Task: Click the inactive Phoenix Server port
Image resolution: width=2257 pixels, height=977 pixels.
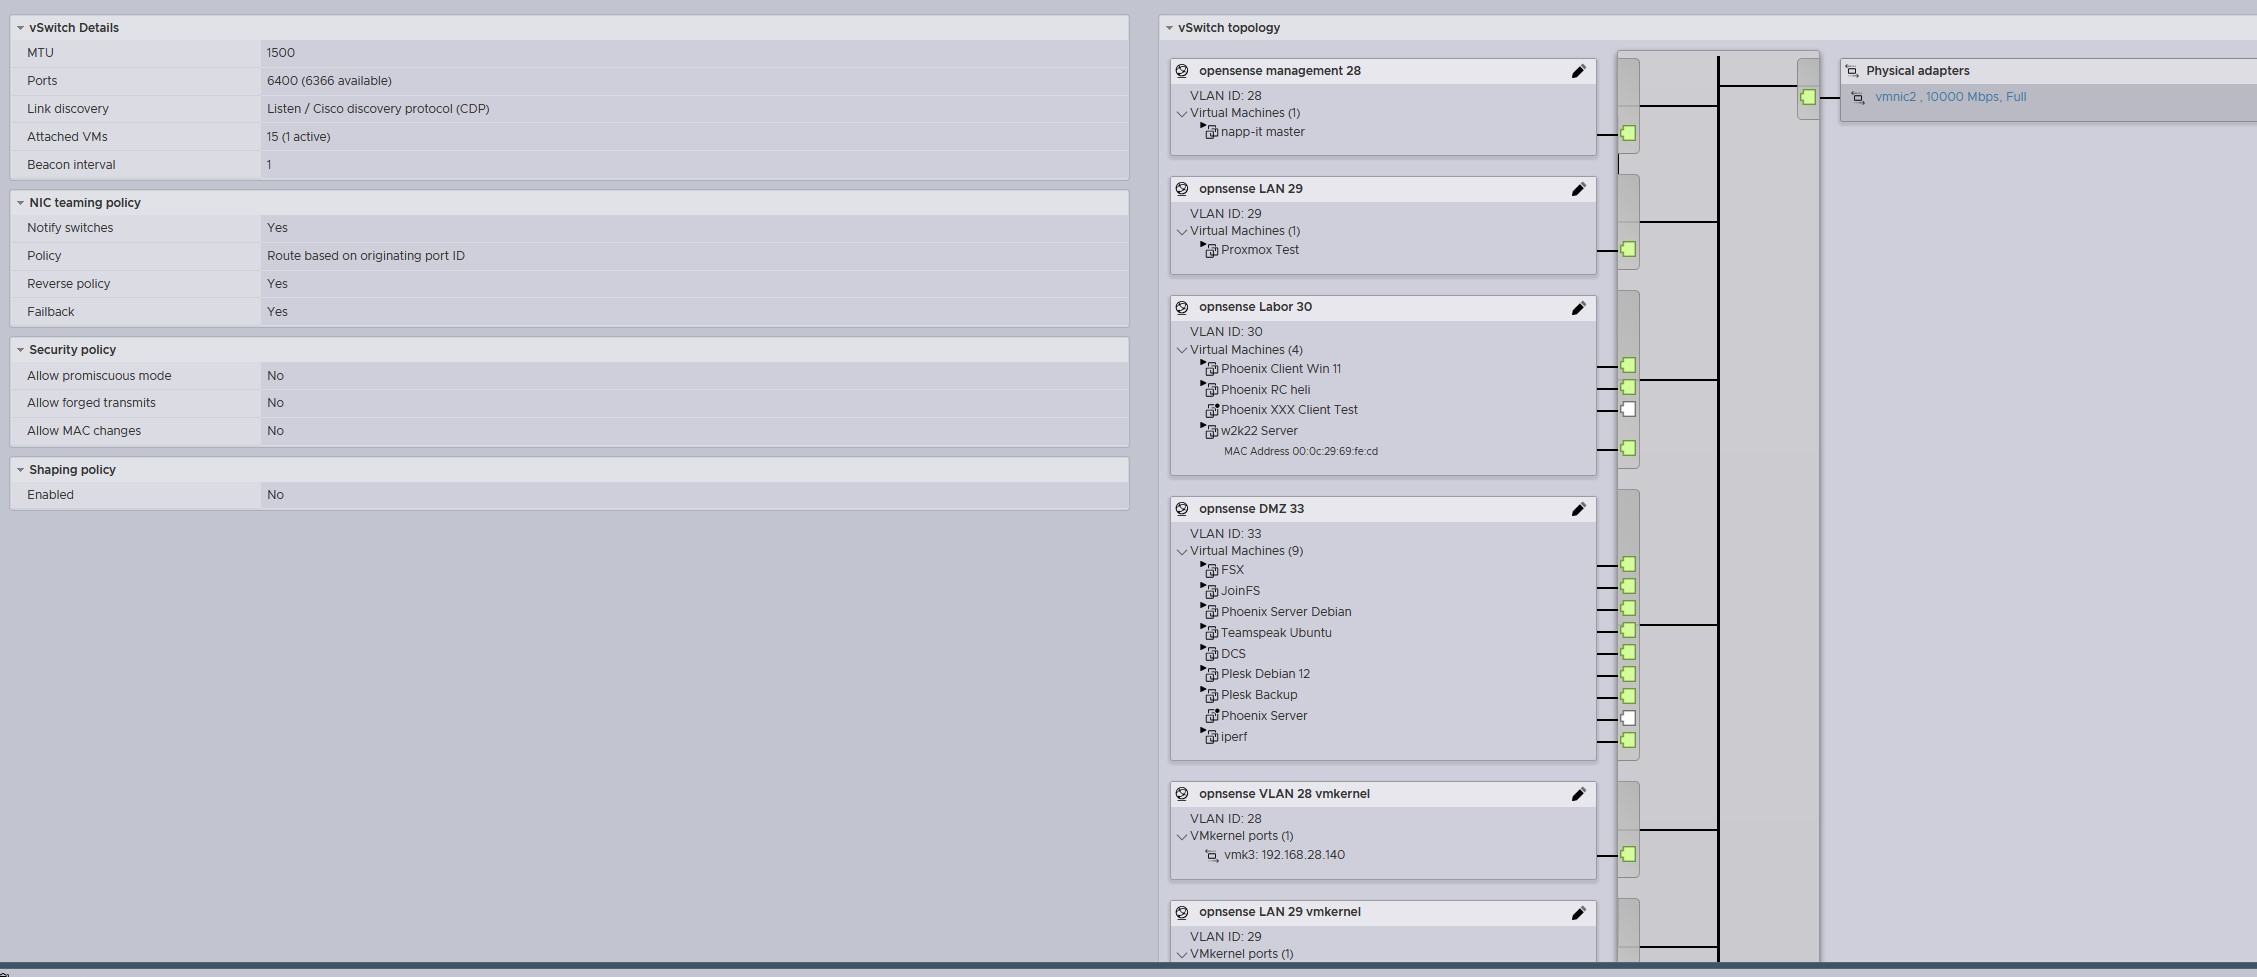Action: 1628,718
